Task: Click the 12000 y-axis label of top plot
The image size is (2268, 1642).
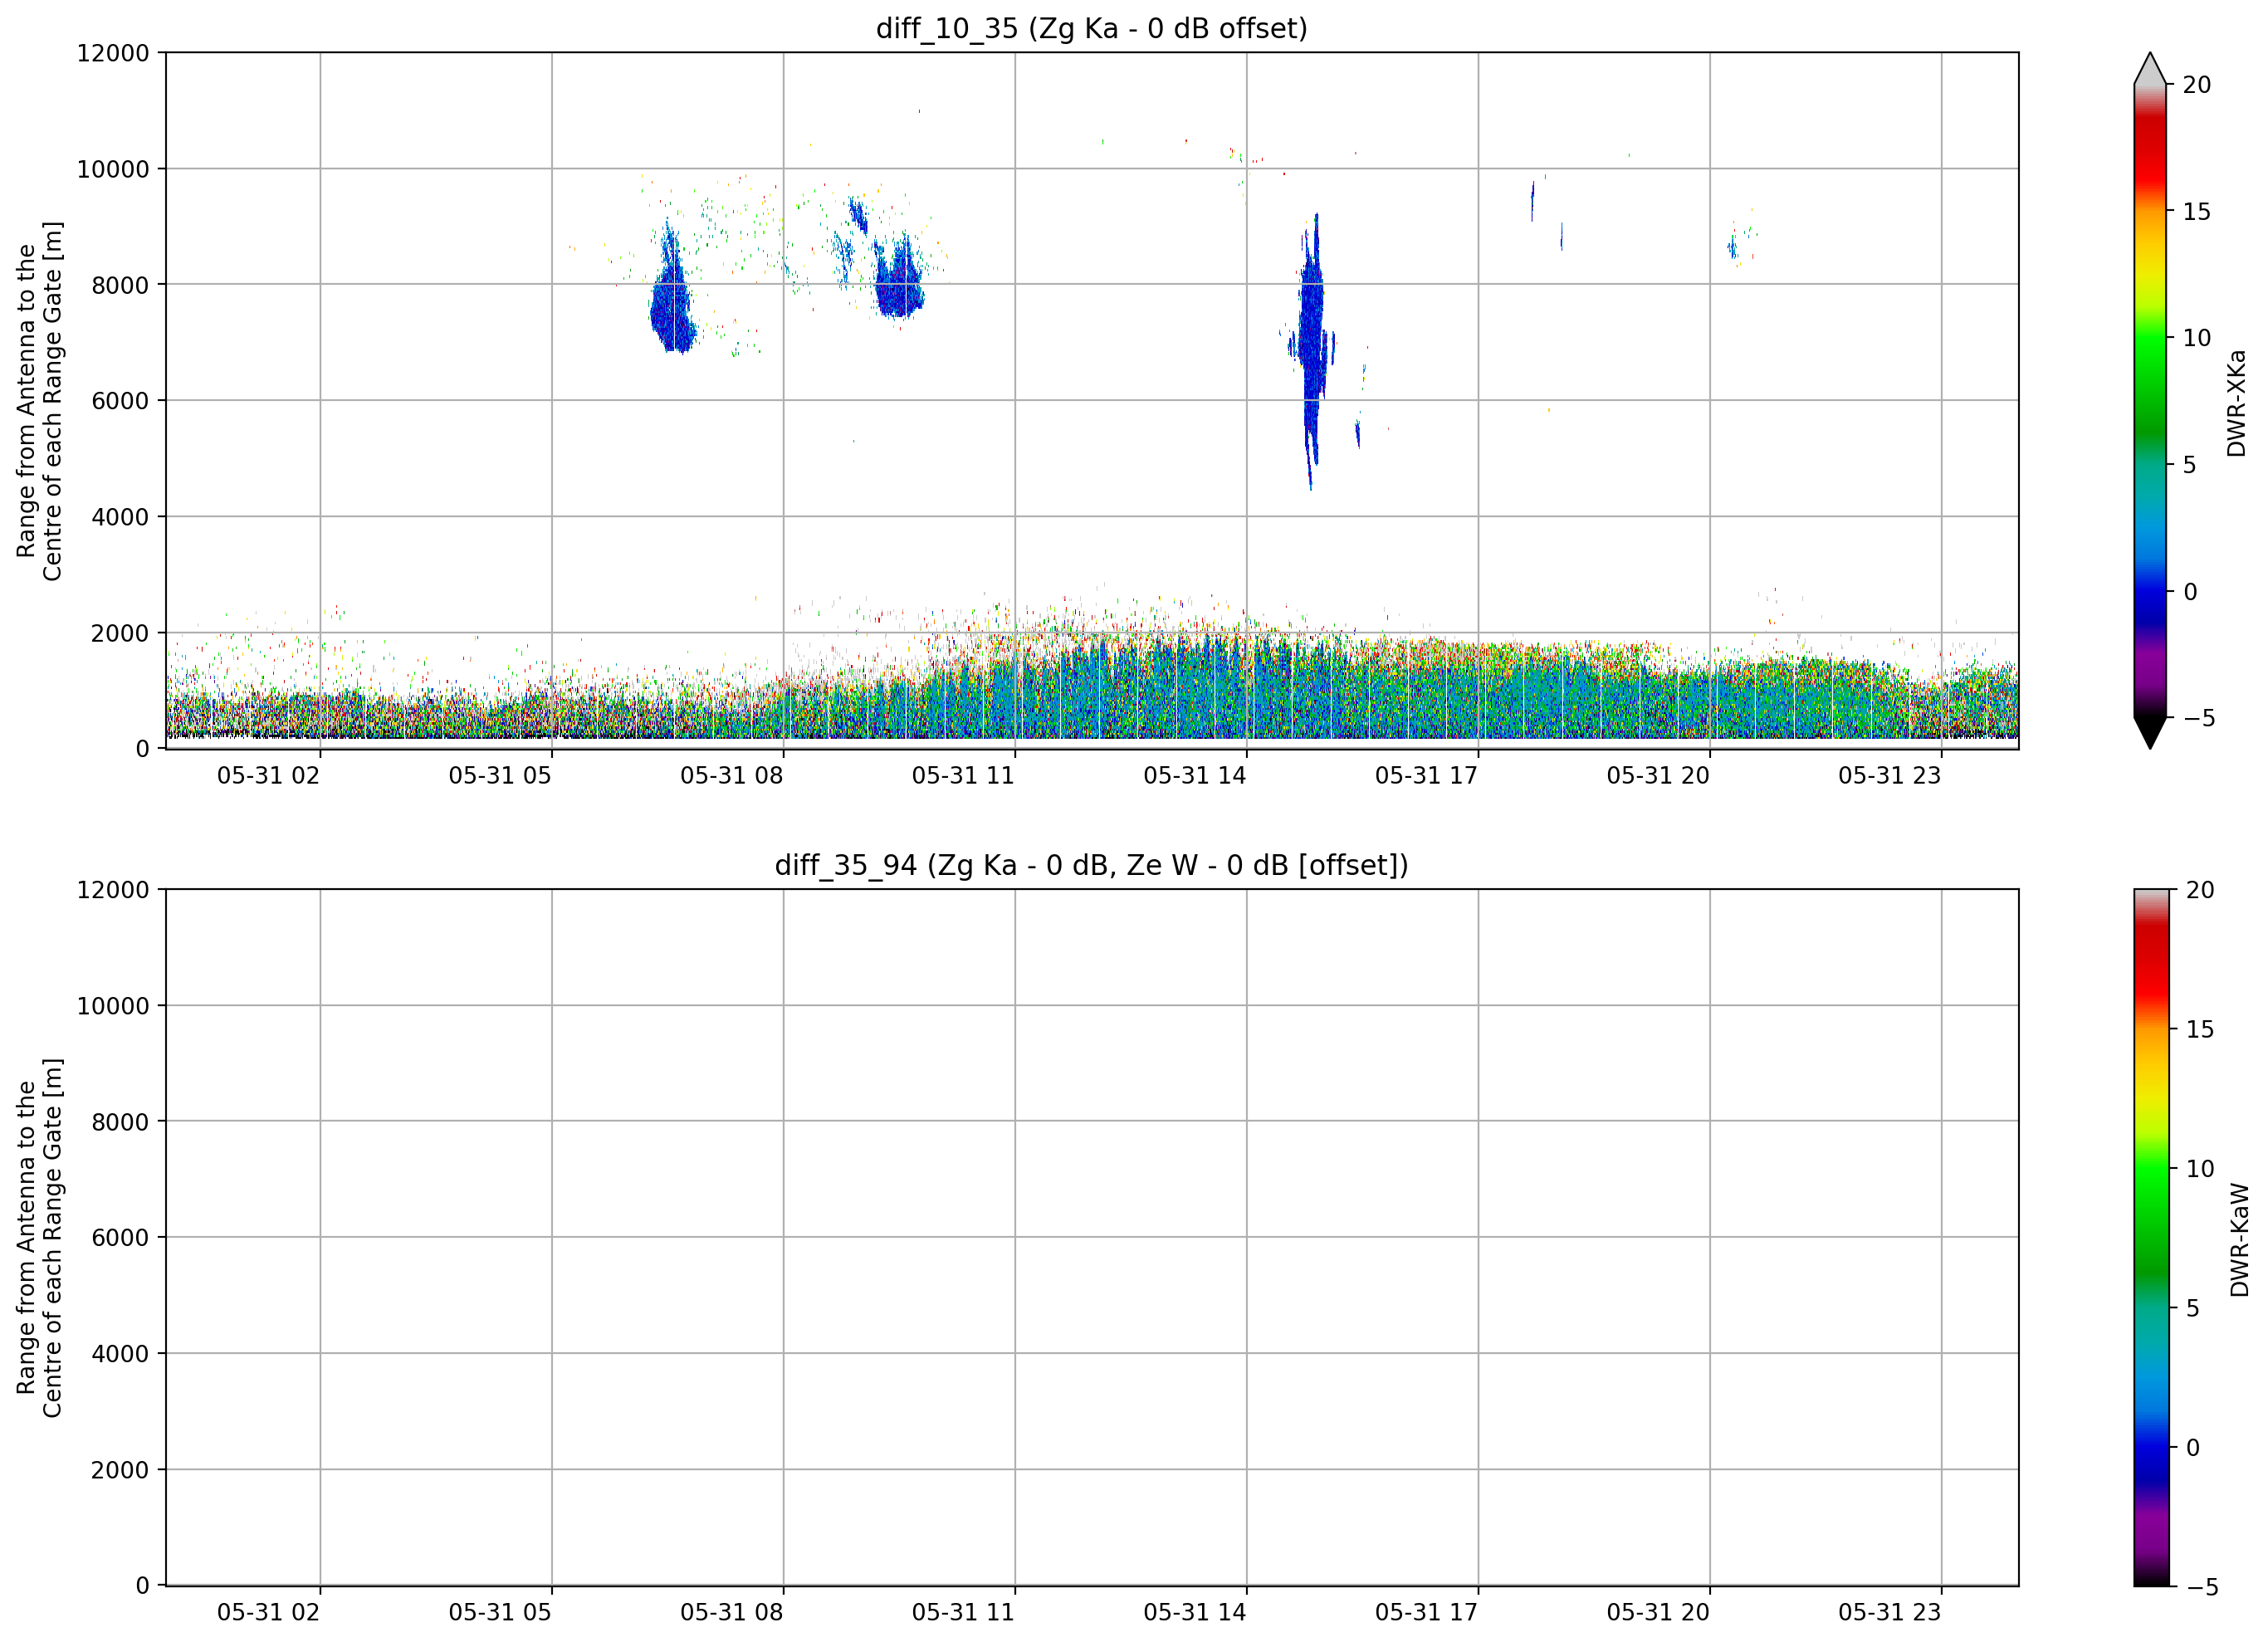Action: (113, 53)
